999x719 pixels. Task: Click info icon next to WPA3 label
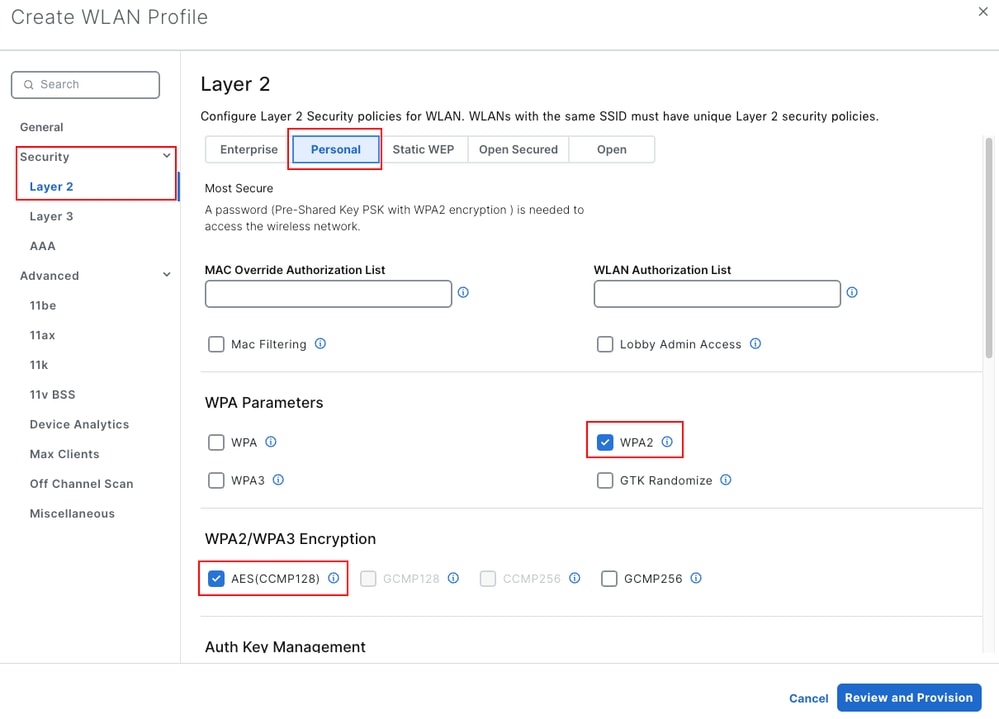[x=278, y=480]
